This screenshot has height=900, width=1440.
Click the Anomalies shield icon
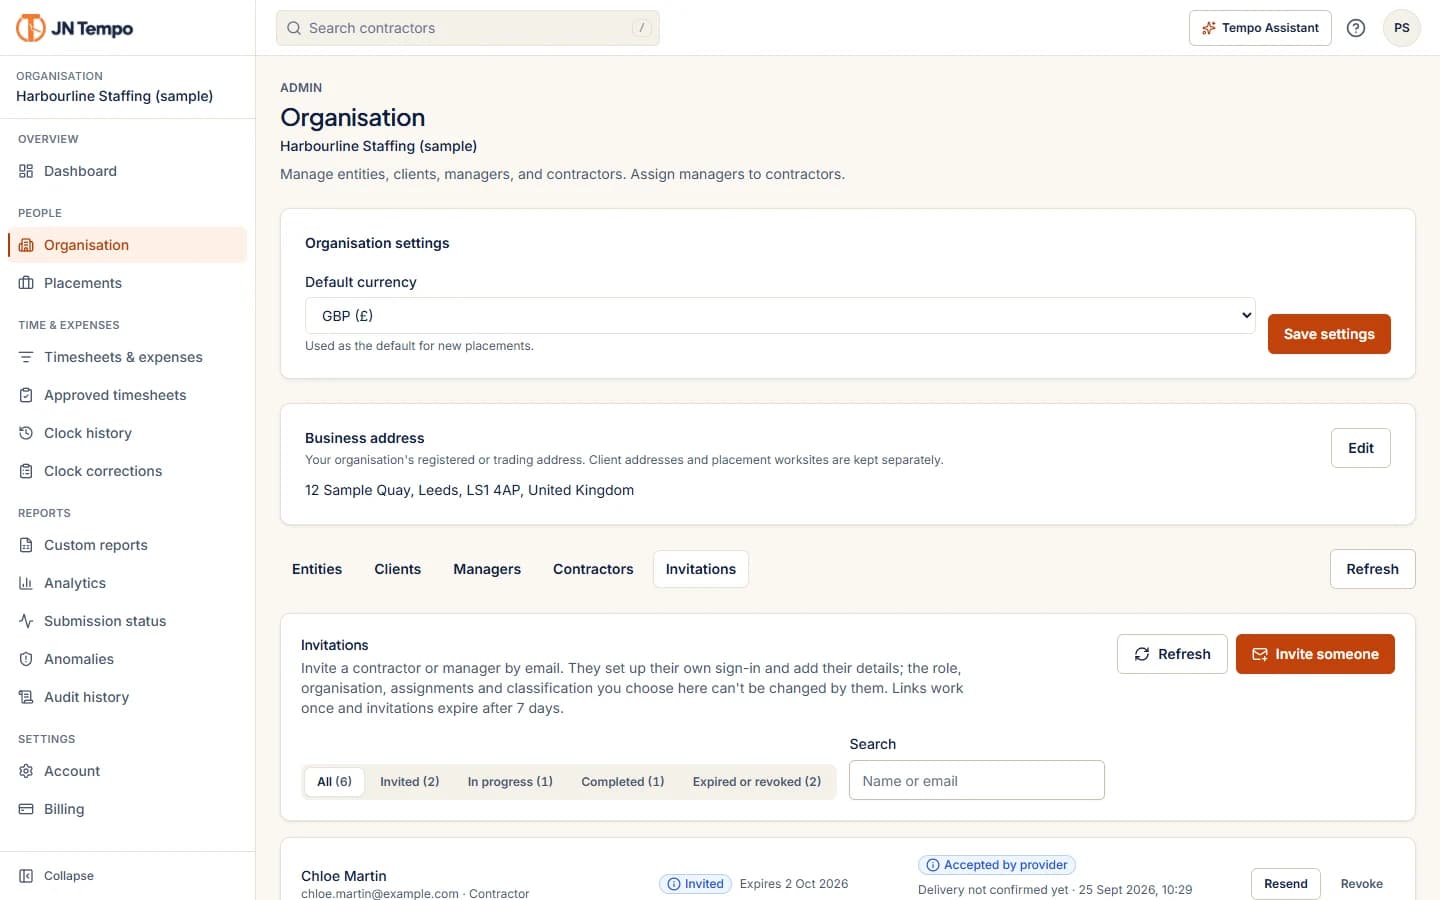pos(26,659)
